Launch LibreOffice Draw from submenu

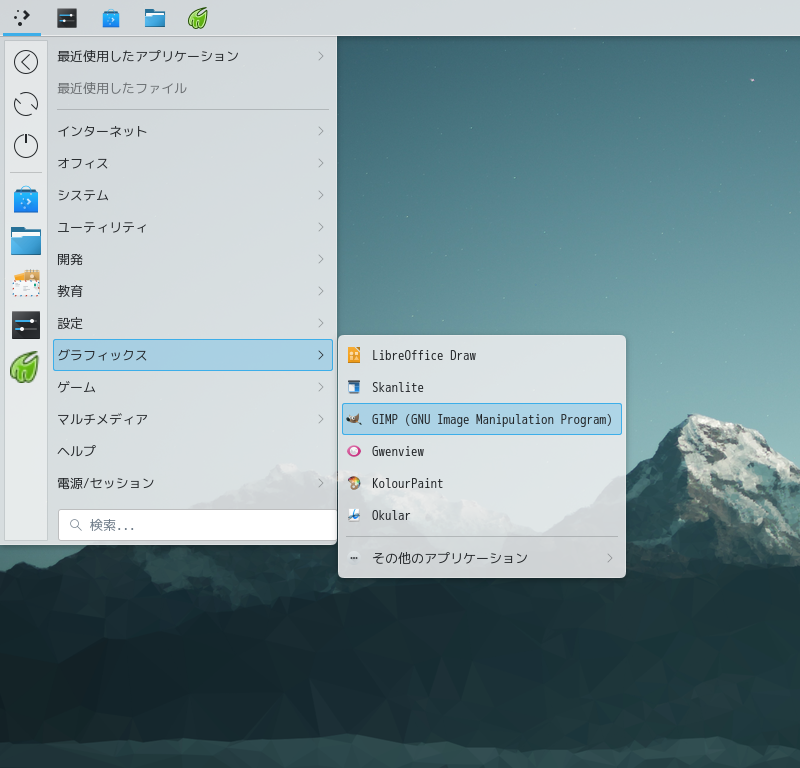(482, 355)
